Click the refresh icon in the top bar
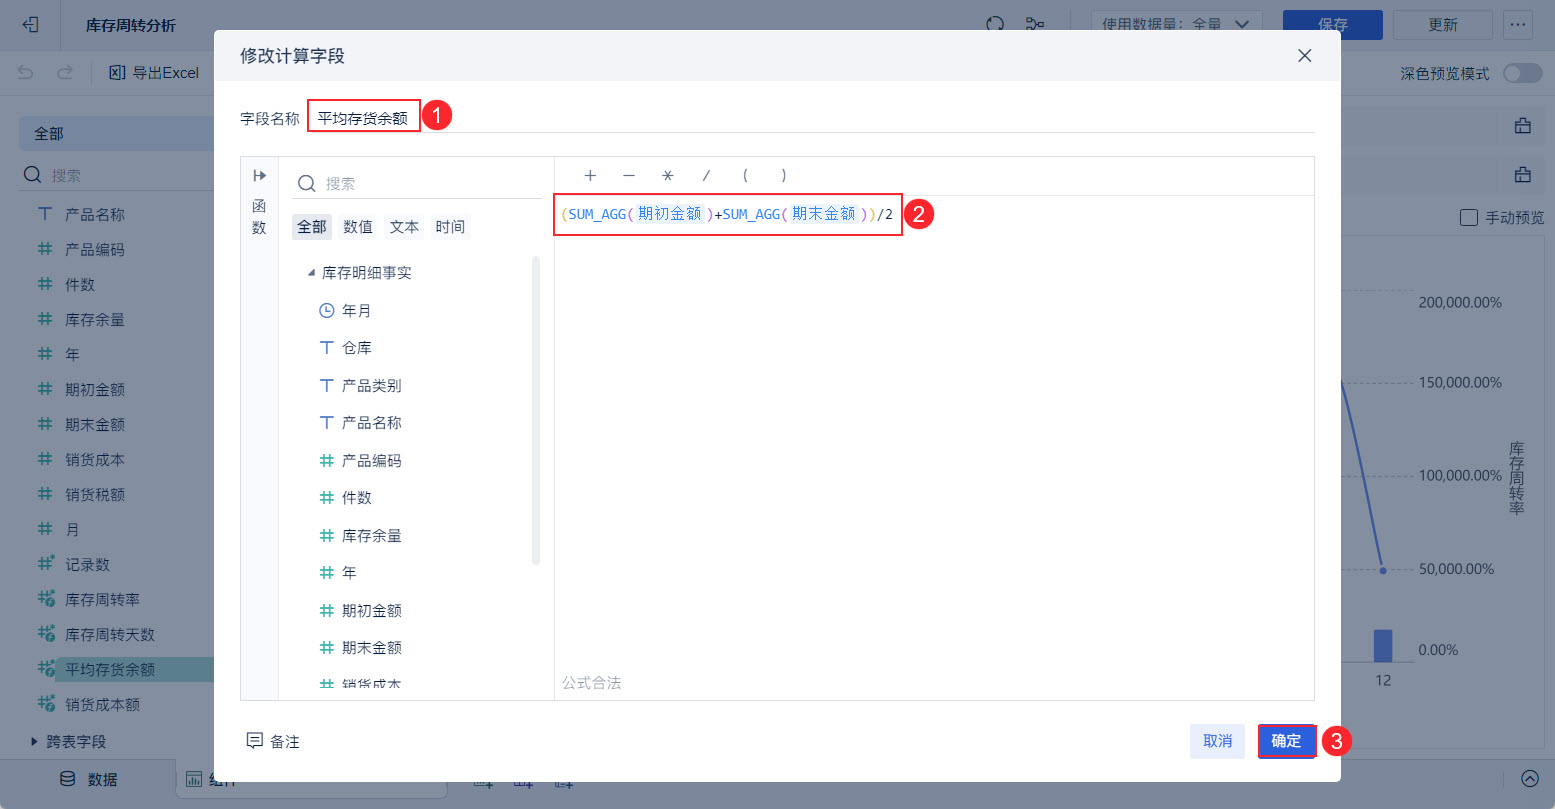Viewport: 1555px width, 809px height. 995,25
